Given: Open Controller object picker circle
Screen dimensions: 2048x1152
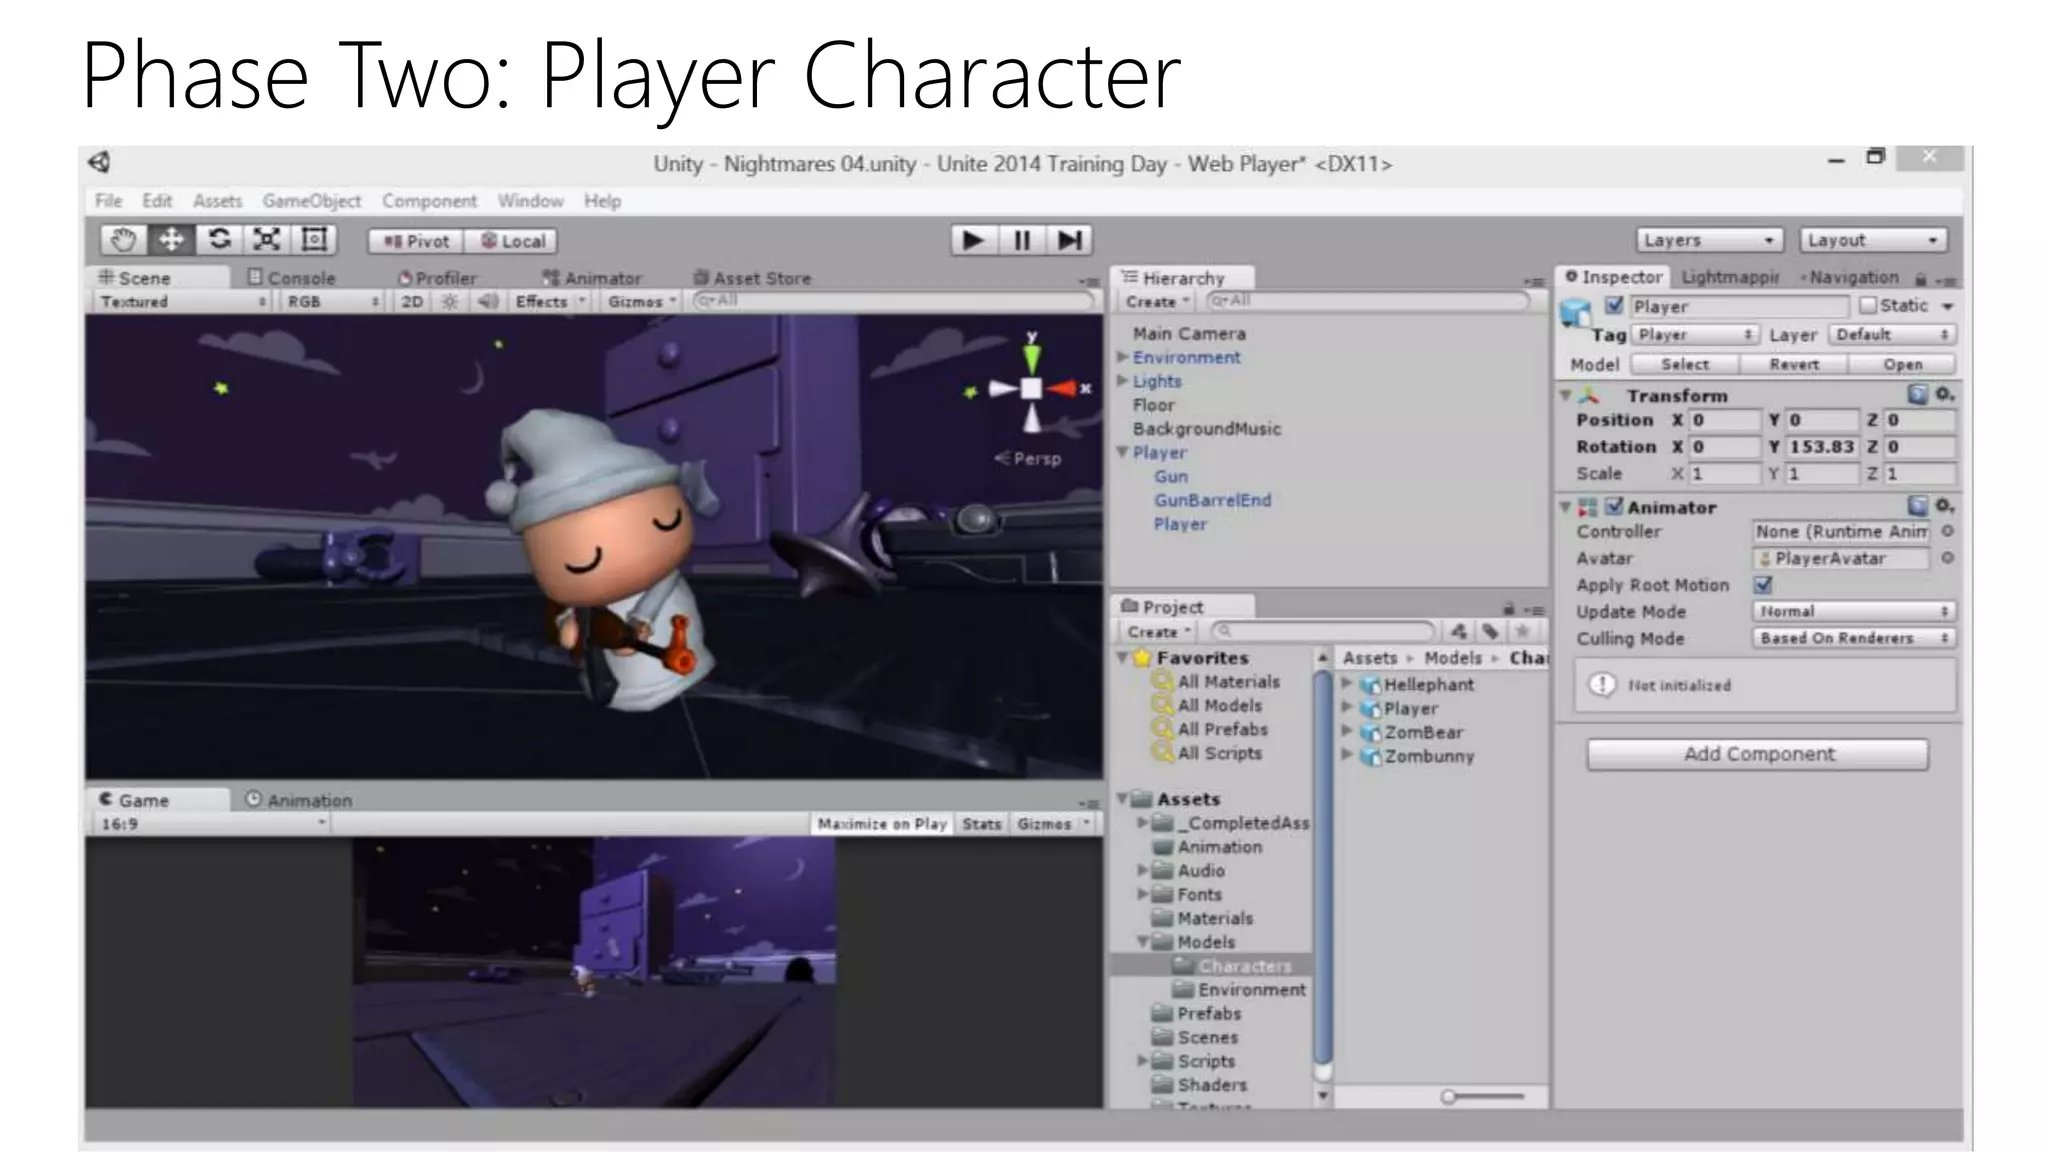Looking at the screenshot, I should pos(1947,531).
